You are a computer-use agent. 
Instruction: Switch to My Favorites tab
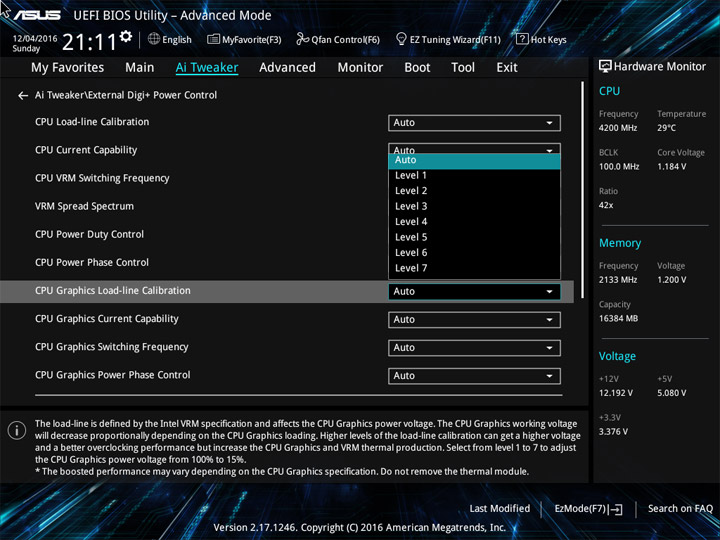[x=68, y=68]
